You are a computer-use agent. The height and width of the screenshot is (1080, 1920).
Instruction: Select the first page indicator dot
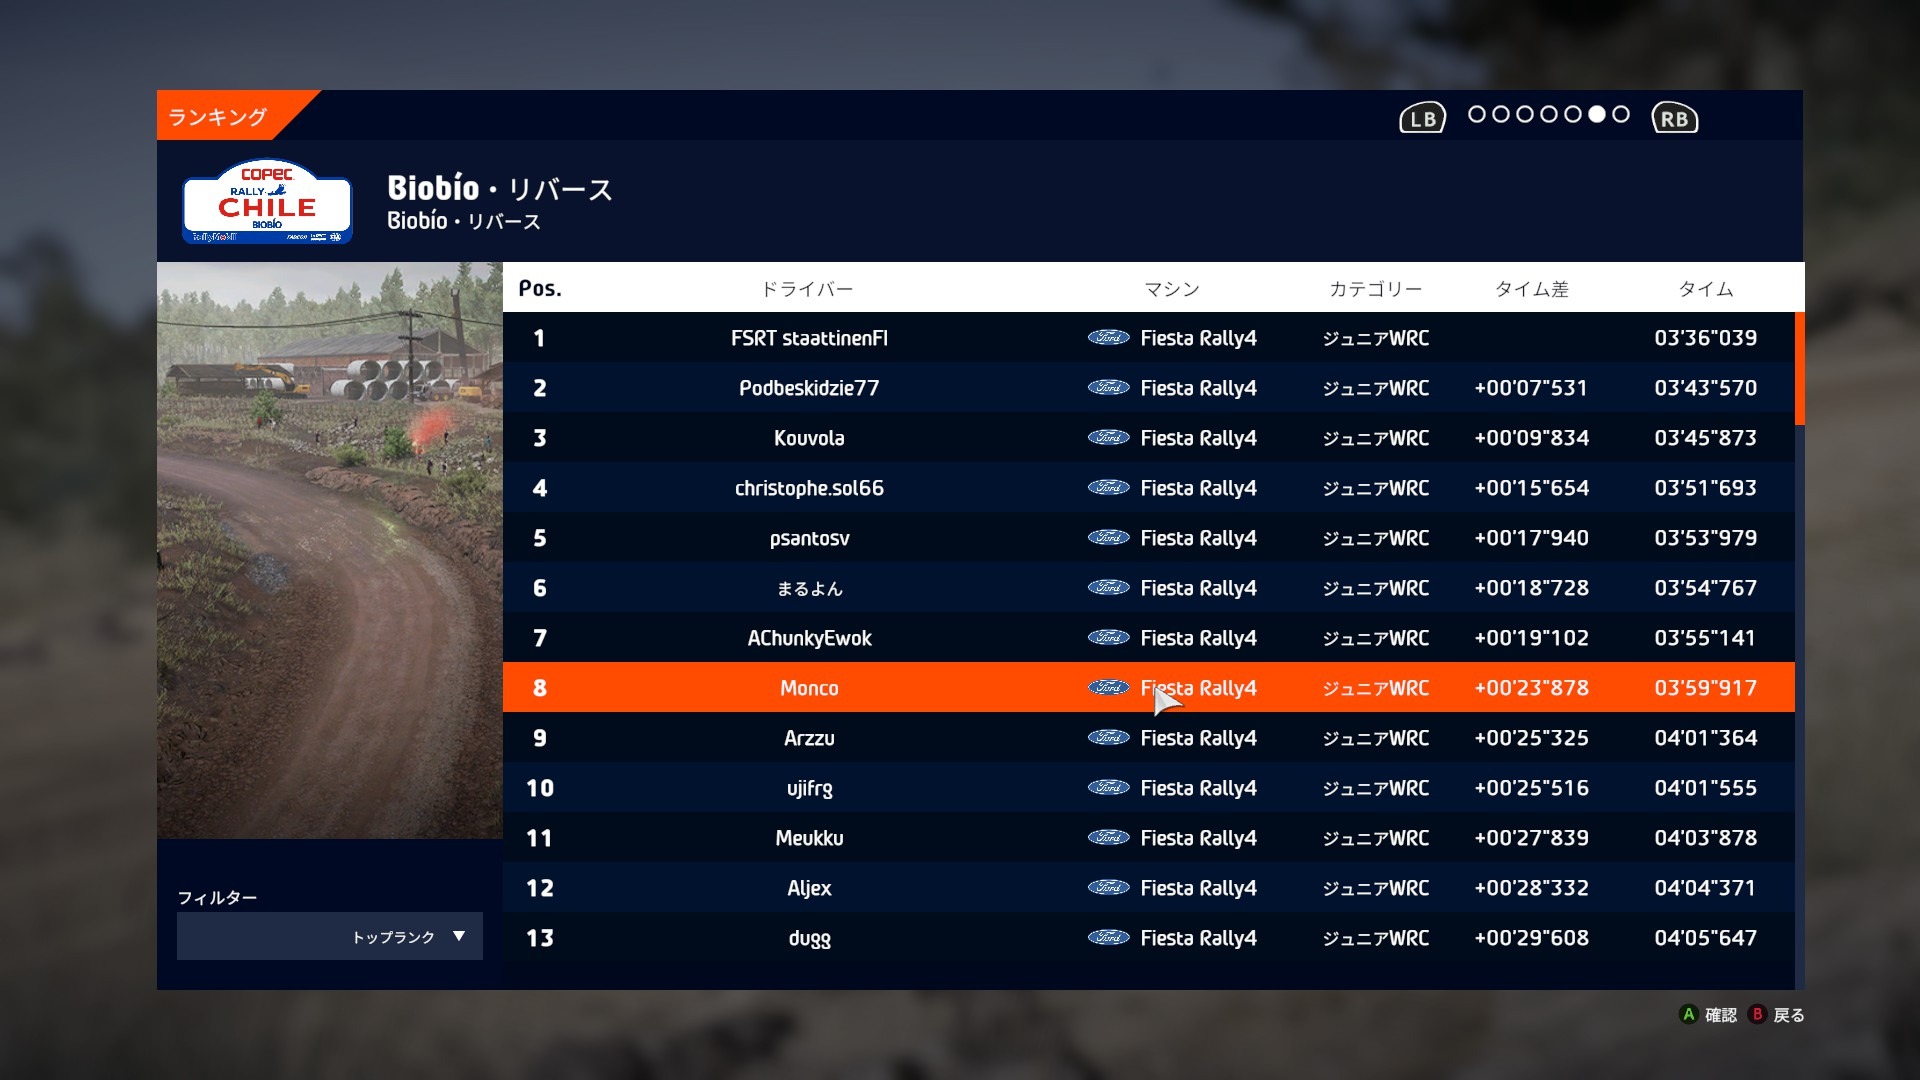coord(1477,114)
